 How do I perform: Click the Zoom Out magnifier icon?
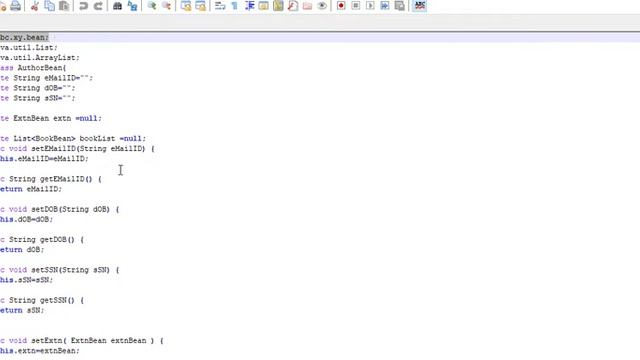[x=167, y=6]
